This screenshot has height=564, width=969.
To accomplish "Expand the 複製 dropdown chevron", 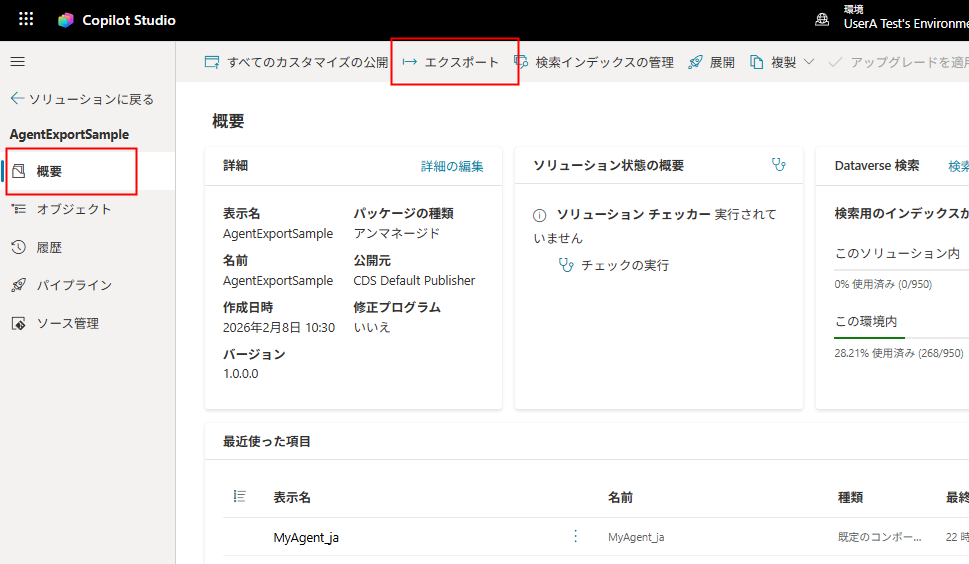I will click(x=808, y=62).
